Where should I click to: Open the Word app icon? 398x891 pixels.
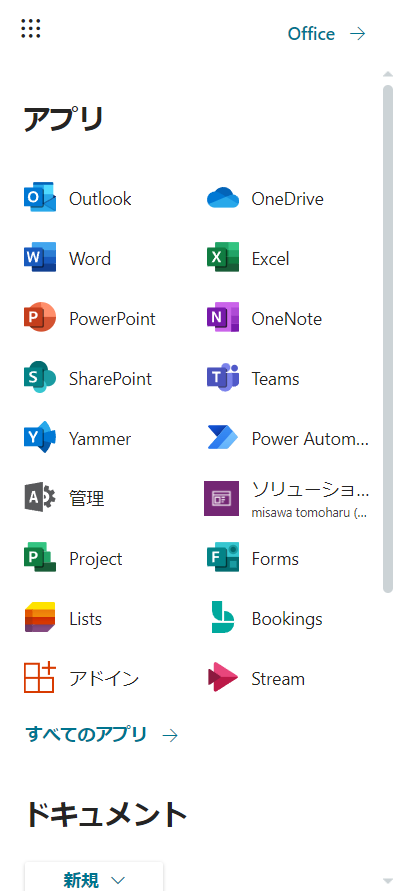coord(40,258)
